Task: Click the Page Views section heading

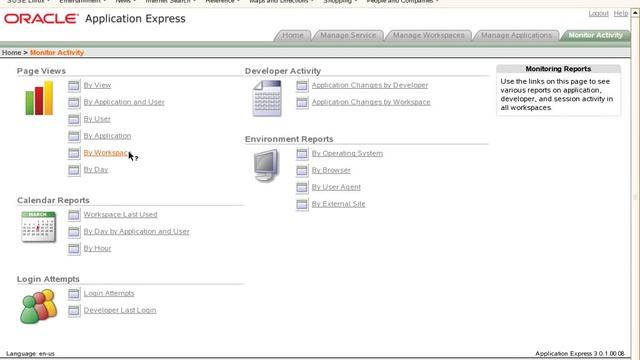Action: (x=41, y=71)
